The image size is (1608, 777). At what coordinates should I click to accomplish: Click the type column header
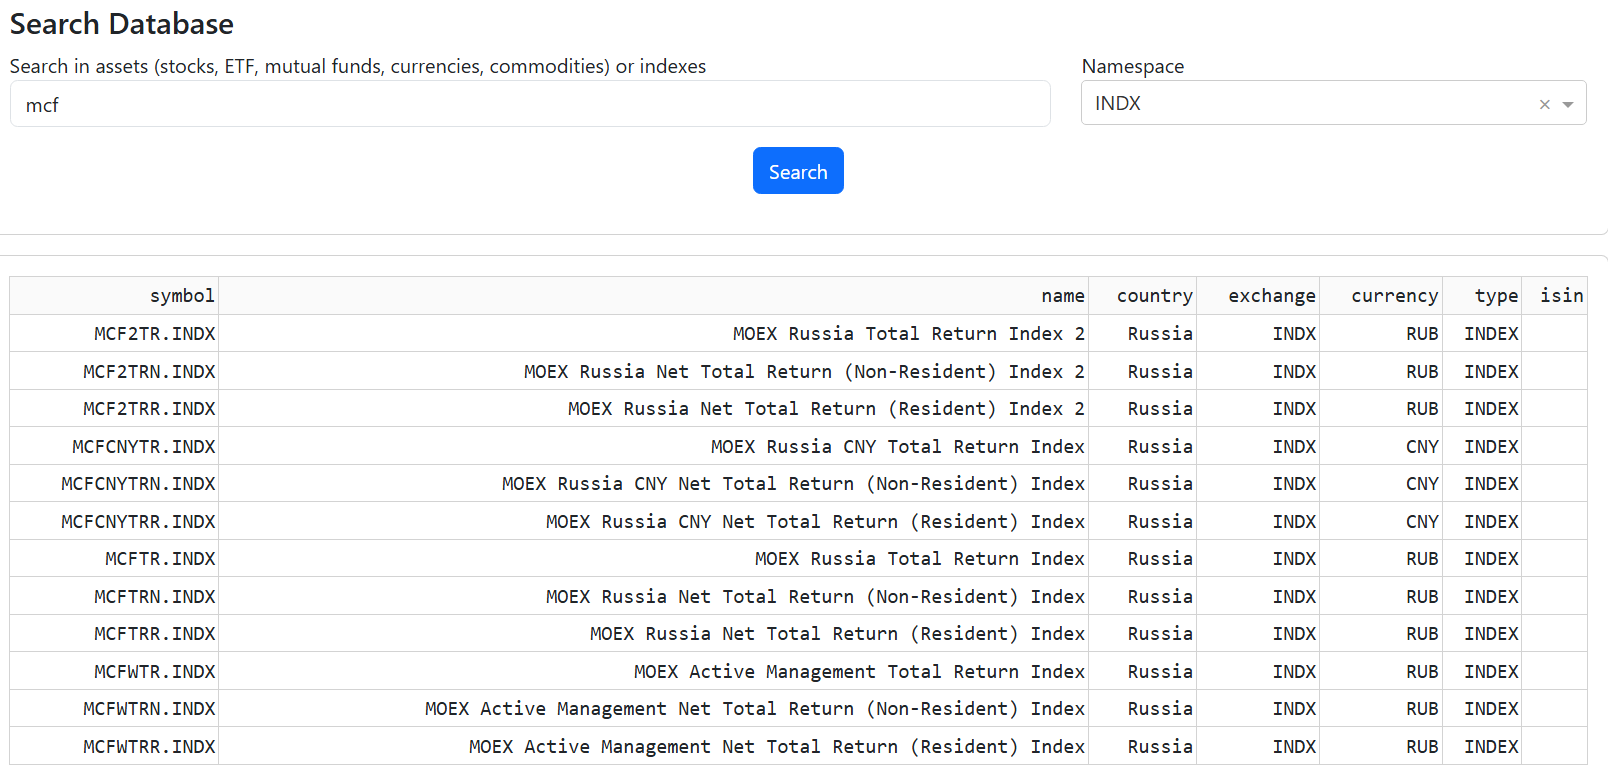(x=1496, y=296)
